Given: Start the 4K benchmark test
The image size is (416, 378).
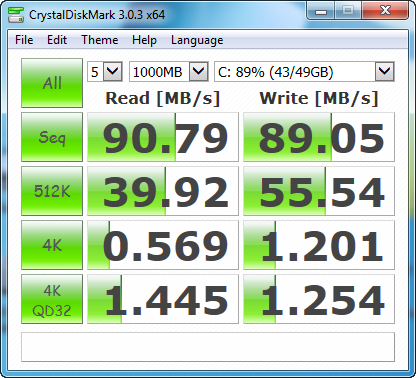Looking at the screenshot, I should [52, 245].
